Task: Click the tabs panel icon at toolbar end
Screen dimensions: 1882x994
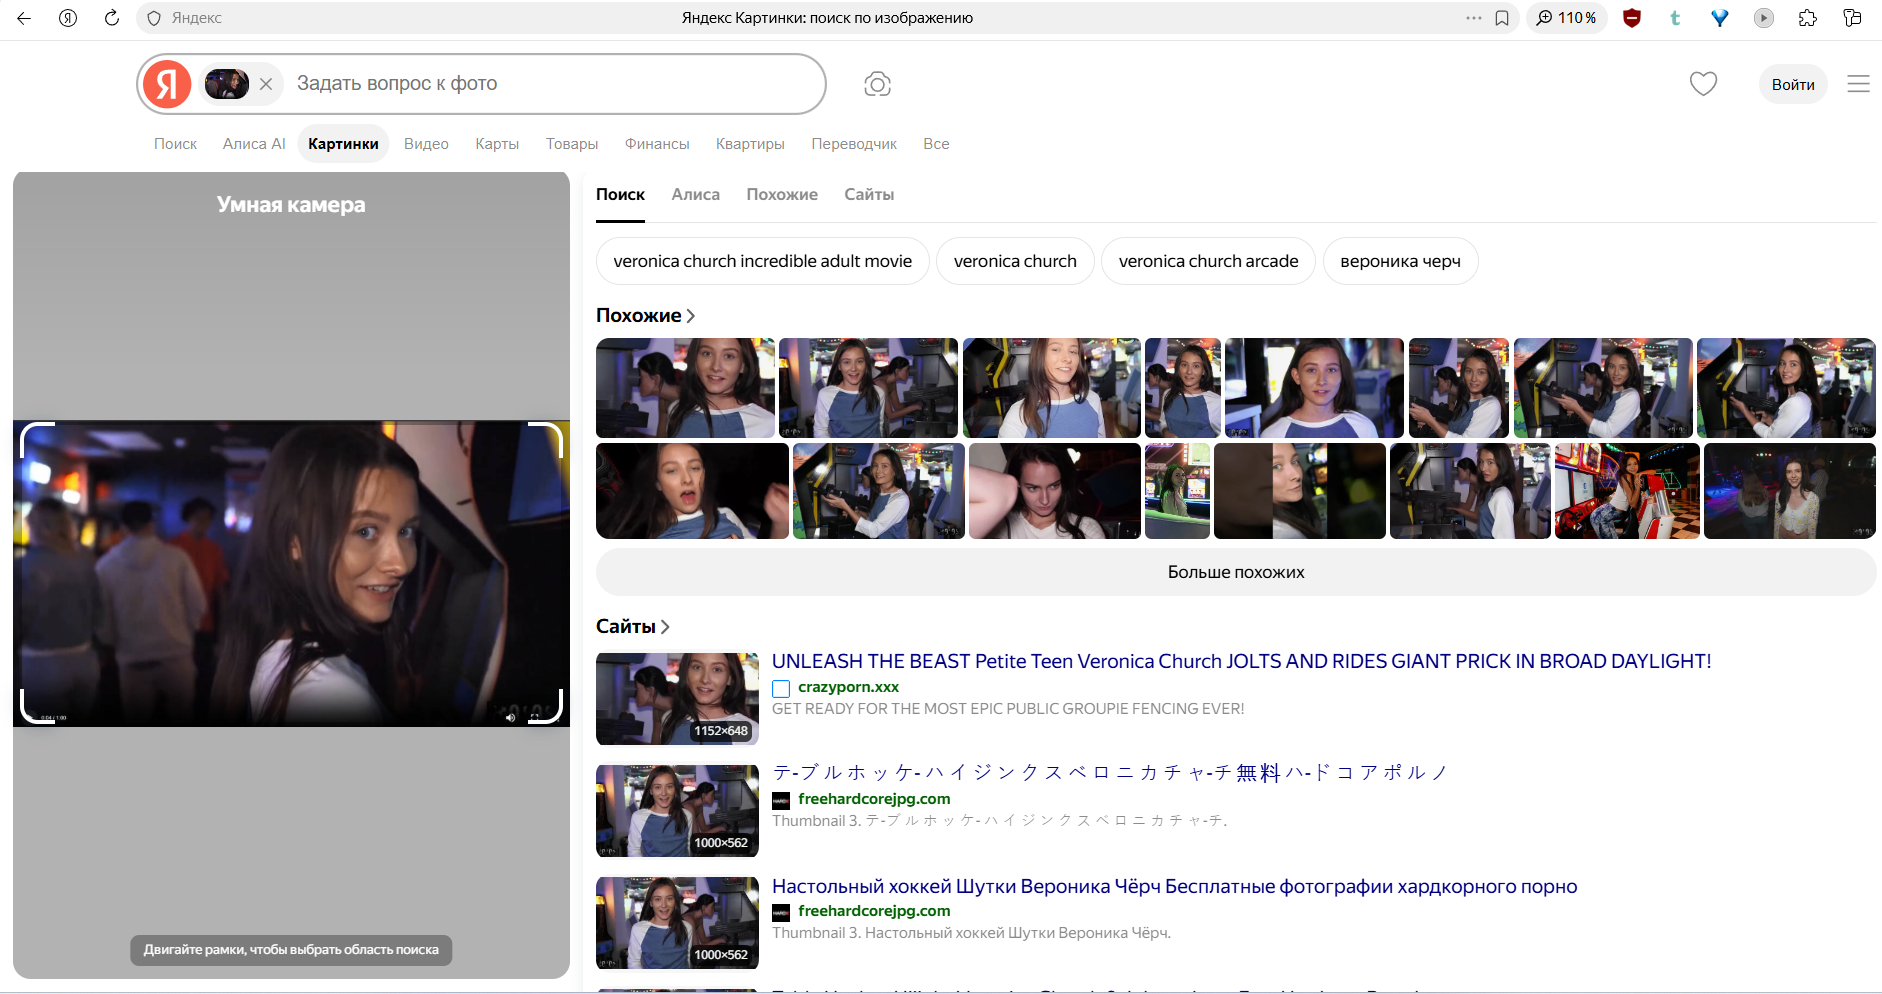Action: point(1852,18)
